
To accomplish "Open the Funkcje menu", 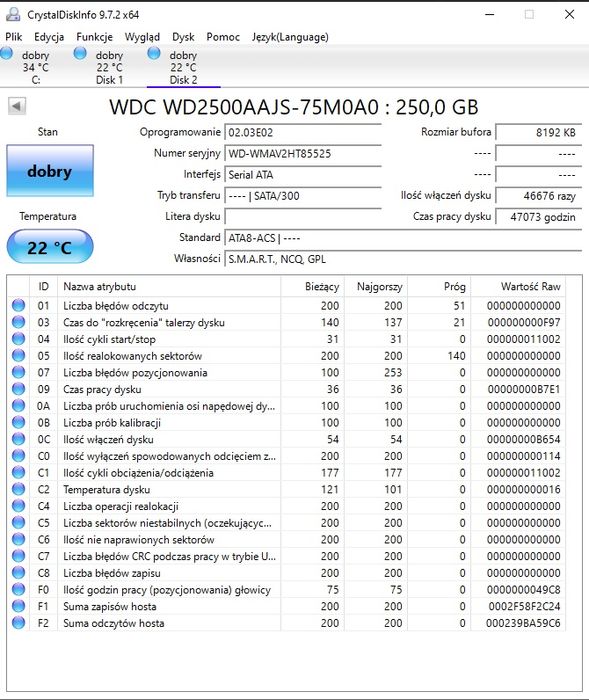I will 94,37.
